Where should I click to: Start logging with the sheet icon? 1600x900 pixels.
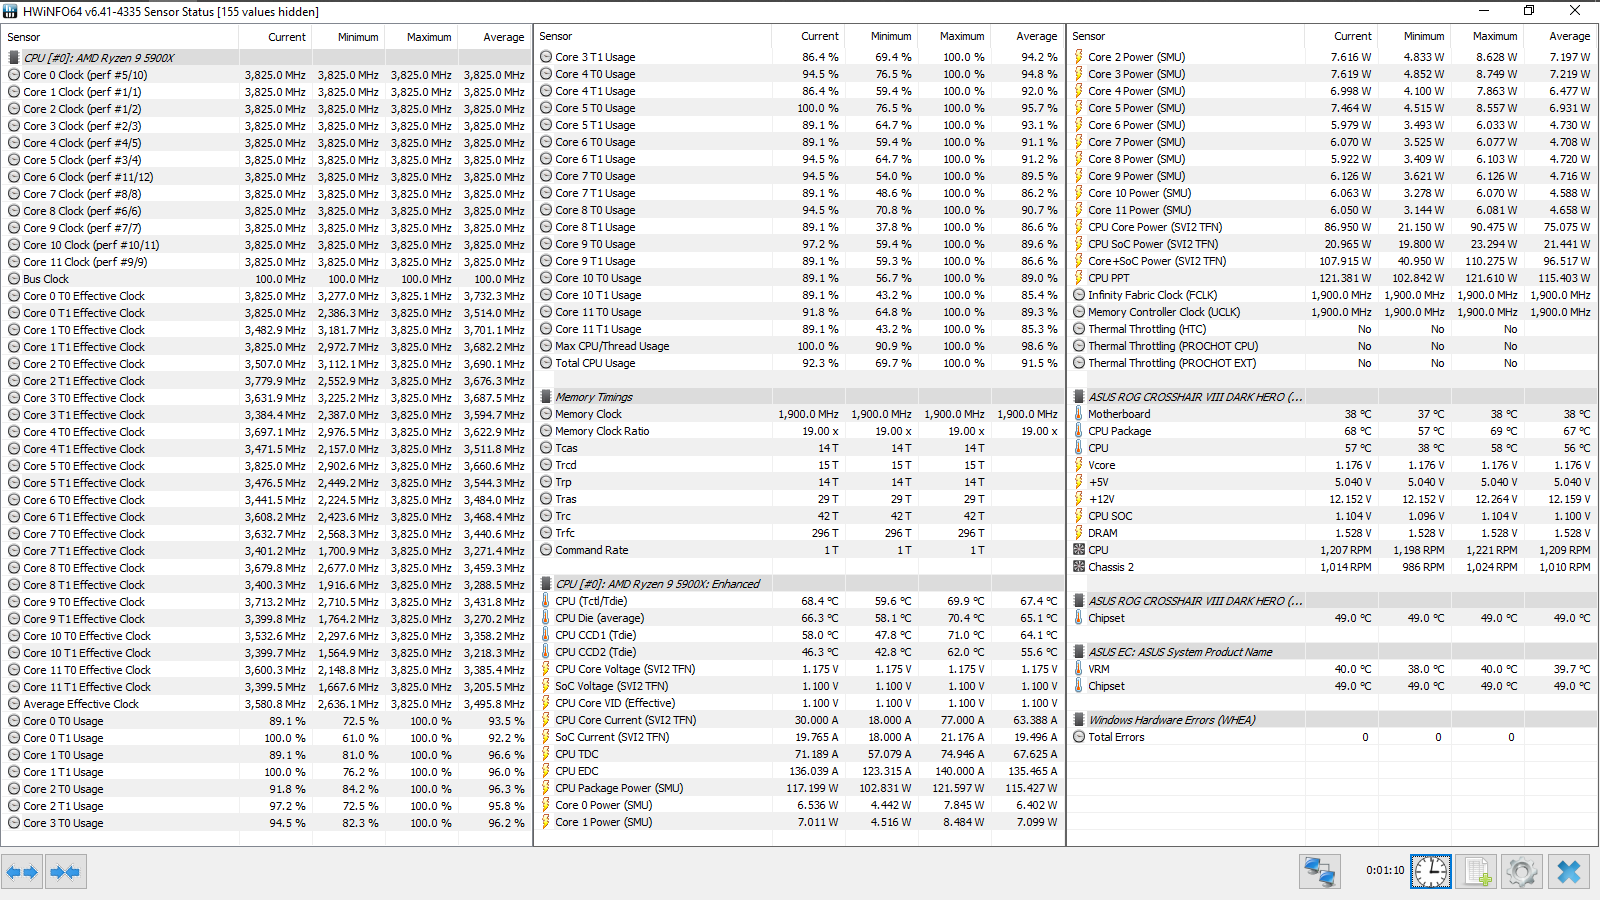point(1477,872)
